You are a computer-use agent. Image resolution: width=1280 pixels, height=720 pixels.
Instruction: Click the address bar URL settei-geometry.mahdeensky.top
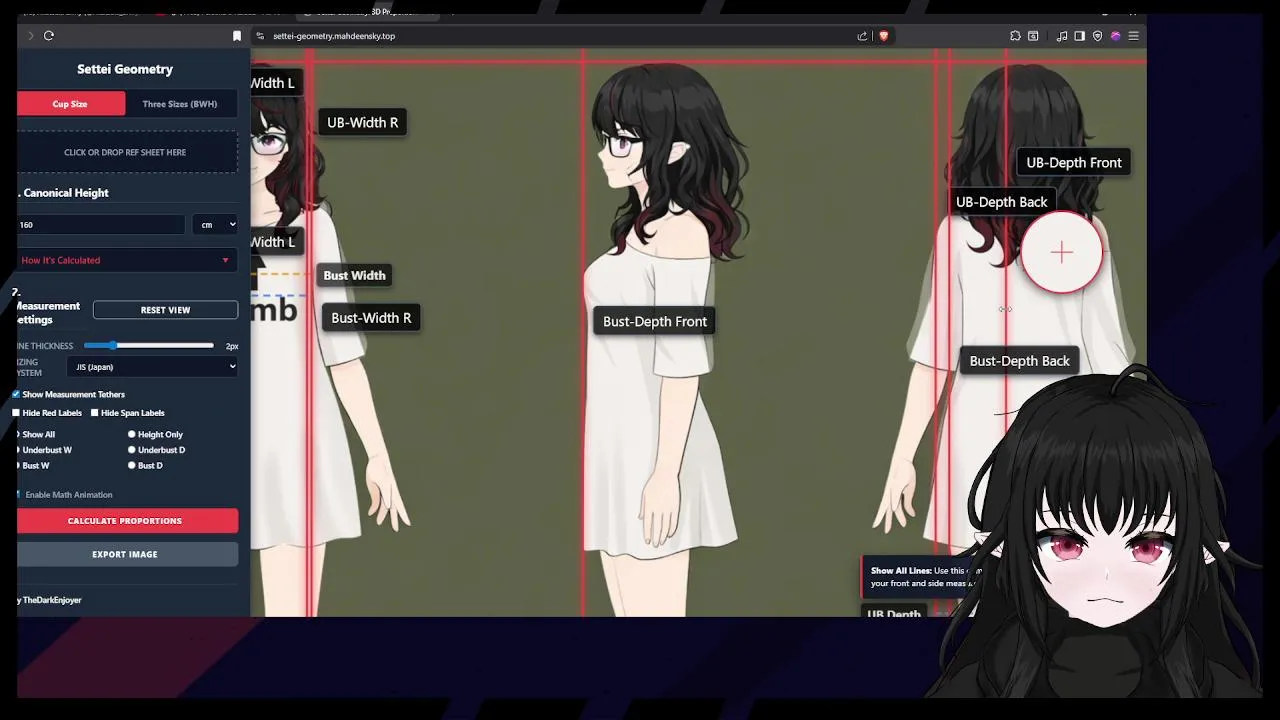334,36
